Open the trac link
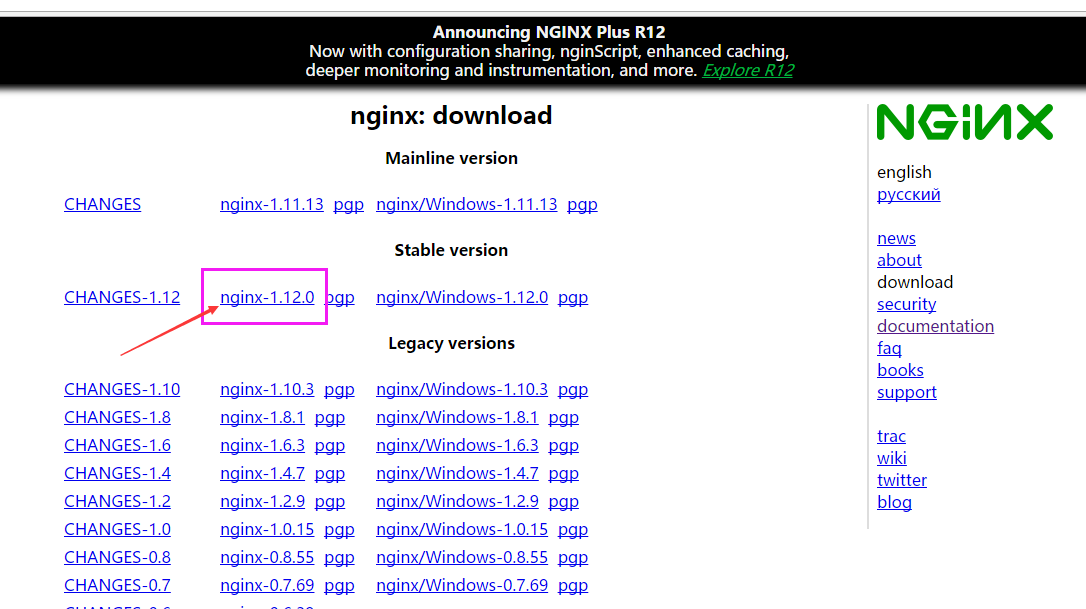 tap(891, 436)
